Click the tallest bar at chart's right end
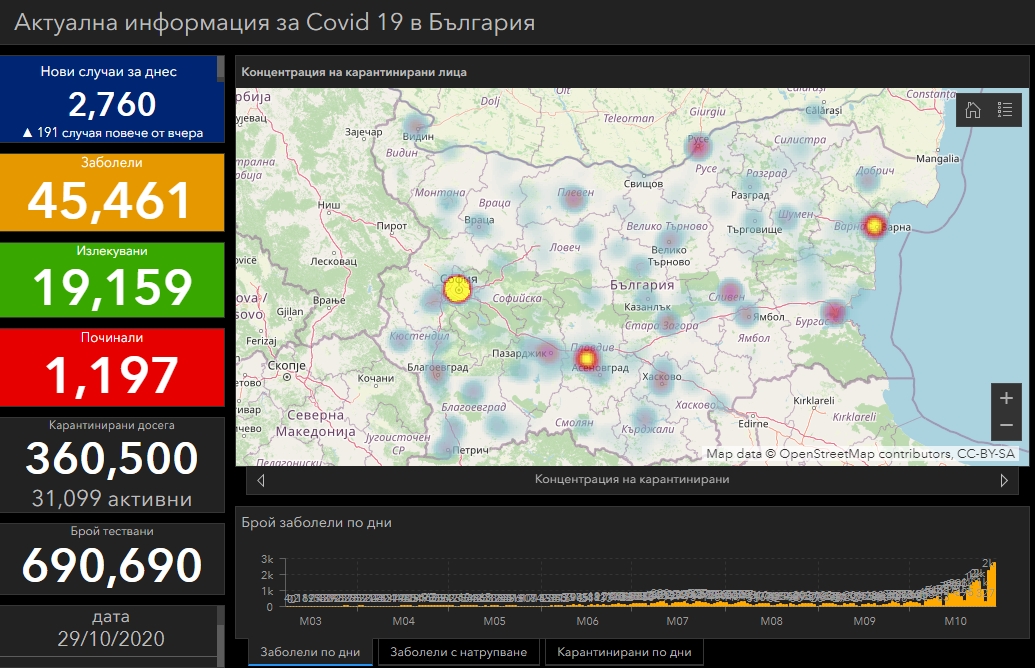 pos(992,584)
